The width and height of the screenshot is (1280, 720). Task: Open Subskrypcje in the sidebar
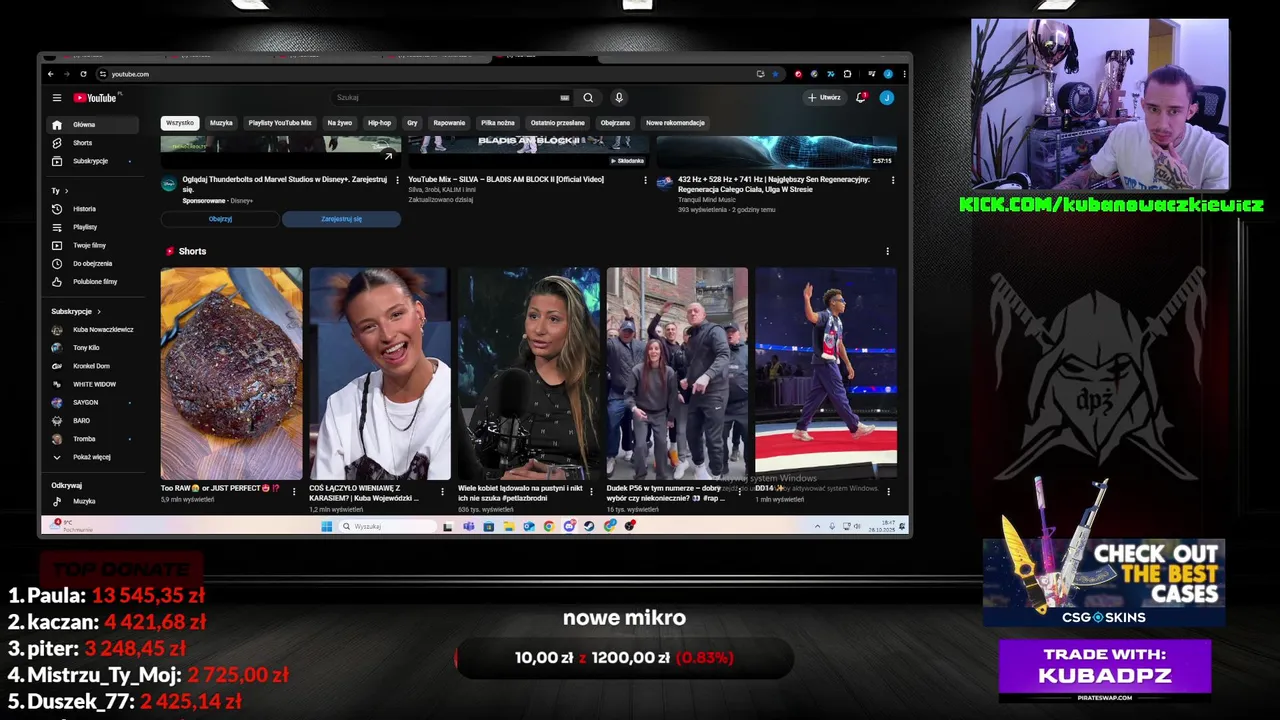coord(95,161)
